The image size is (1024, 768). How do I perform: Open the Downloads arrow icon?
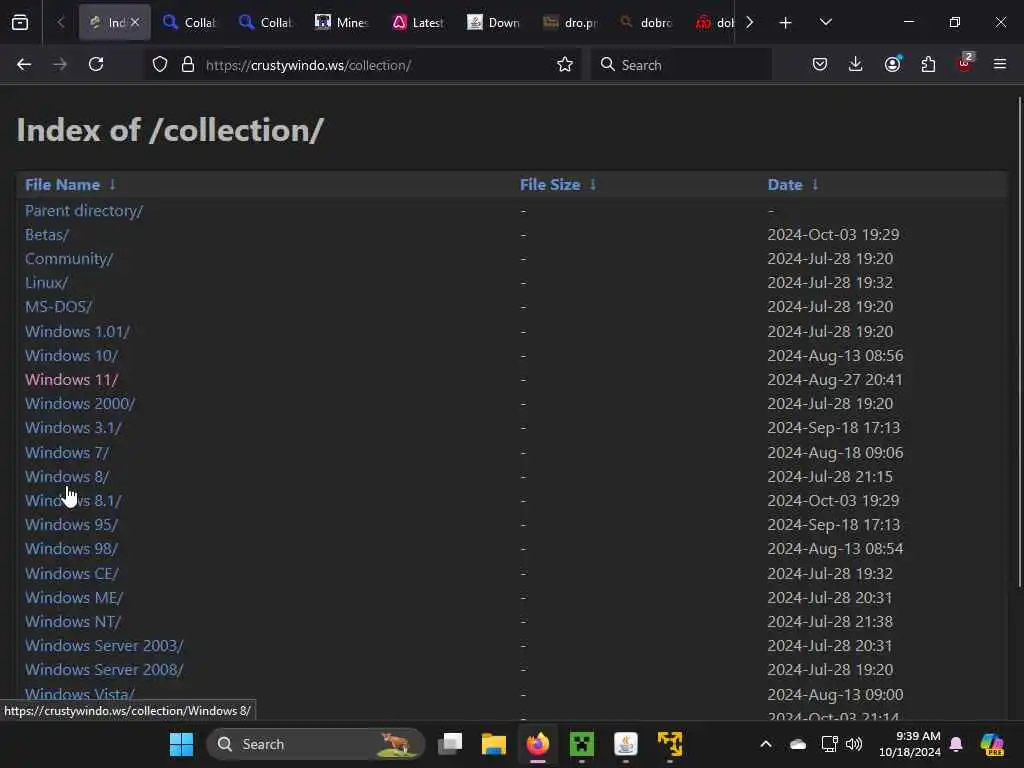(x=856, y=65)
